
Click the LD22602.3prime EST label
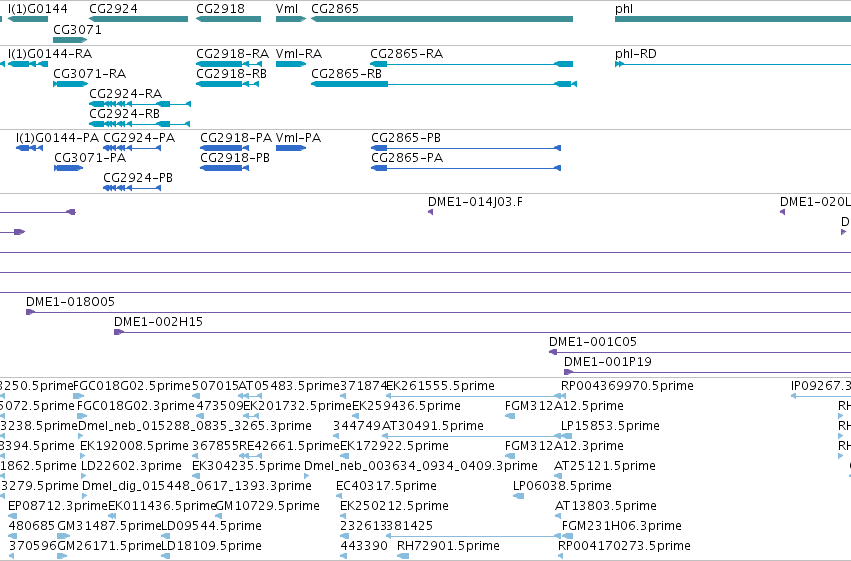tap(131, 466)
